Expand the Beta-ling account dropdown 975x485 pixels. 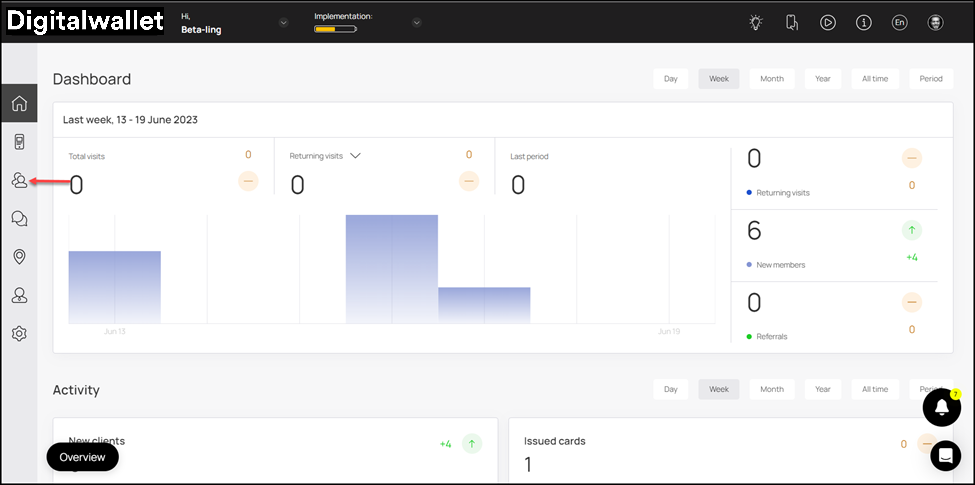point(283,23)
